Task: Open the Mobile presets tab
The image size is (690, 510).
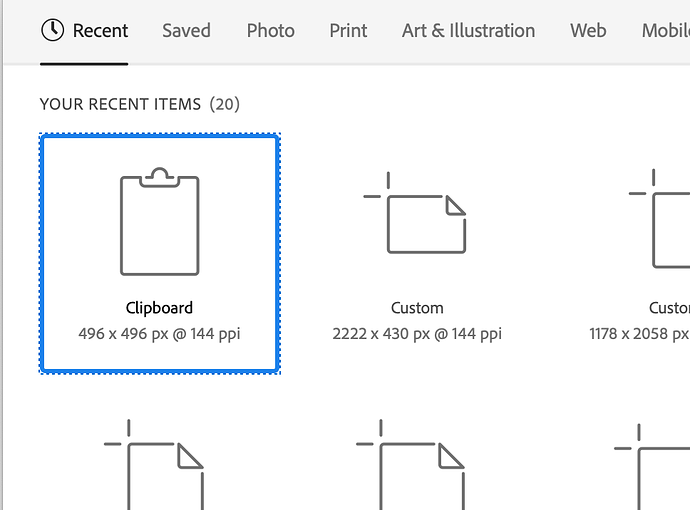Action: click(665, 31)
